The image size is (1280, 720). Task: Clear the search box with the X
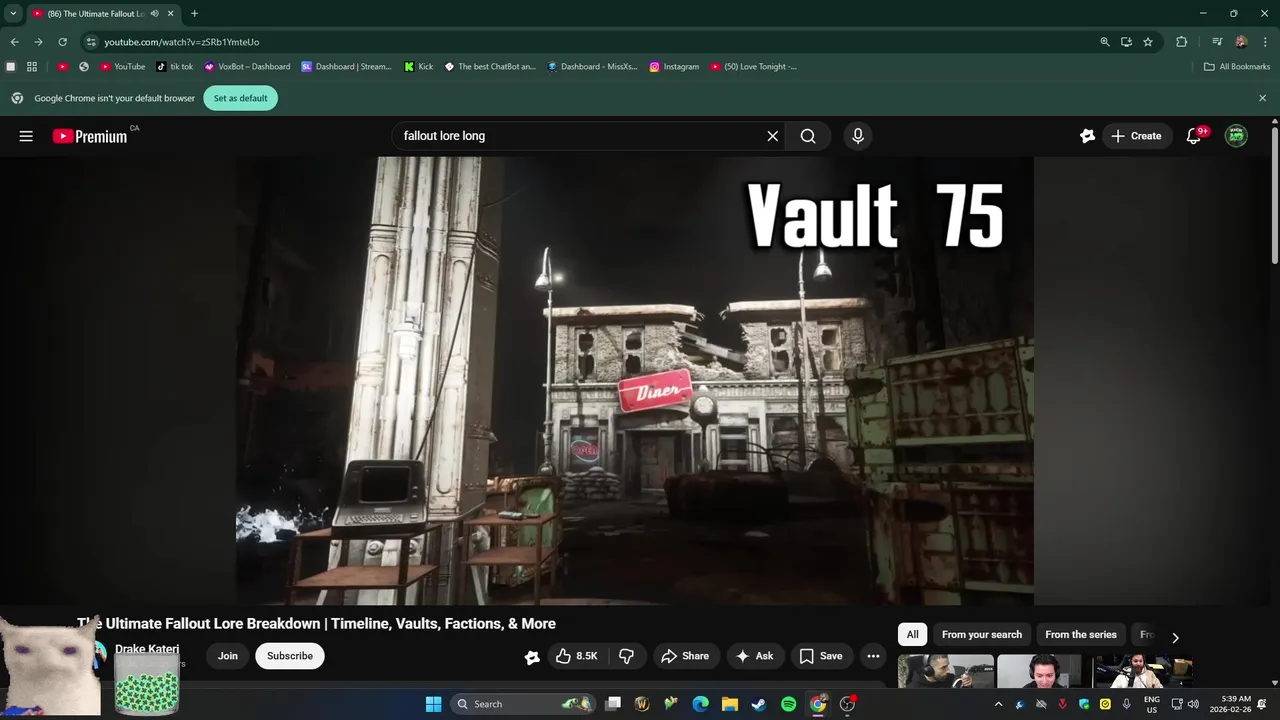tap(772, 136)
